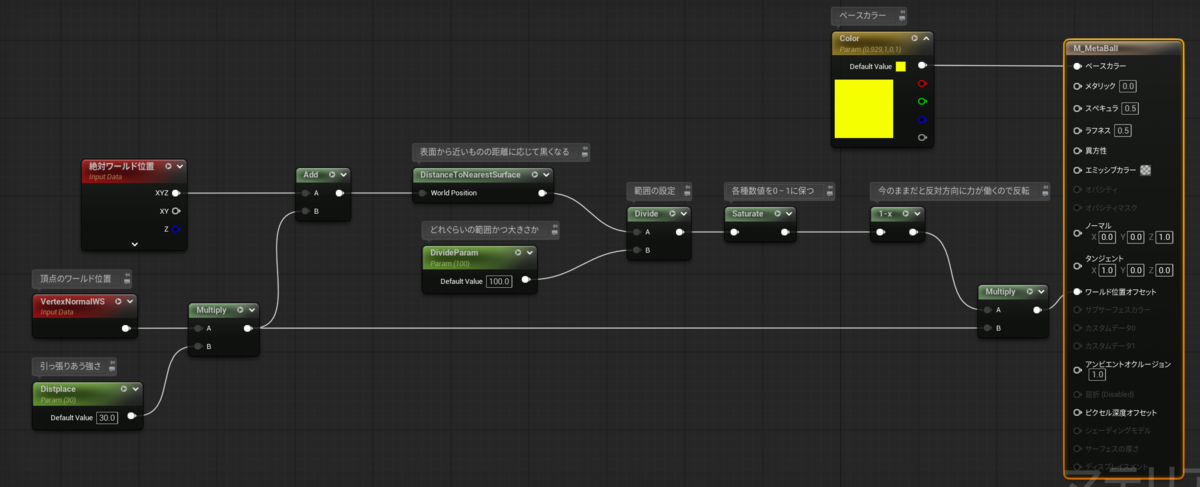This screenshot has width=1200, height=487.
Task: Open the chevron on the 1-x node
Action: (x=919, y=214)
